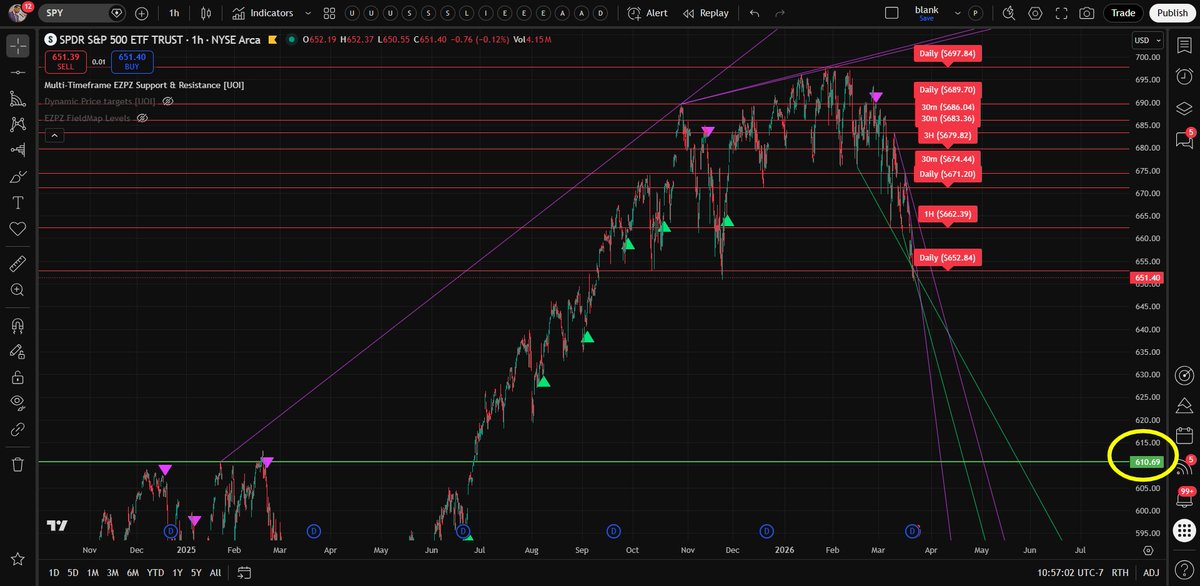
Task: Open the alerts clock panel
Action: coord(1185,77)
